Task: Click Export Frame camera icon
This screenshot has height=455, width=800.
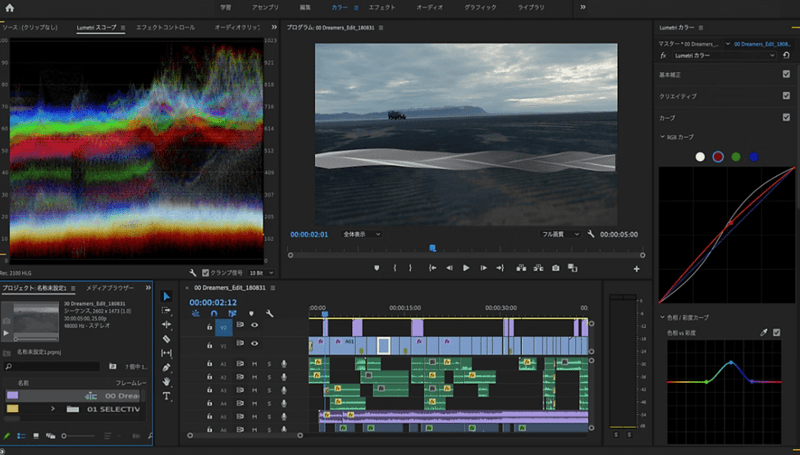Action: (556, 268)
